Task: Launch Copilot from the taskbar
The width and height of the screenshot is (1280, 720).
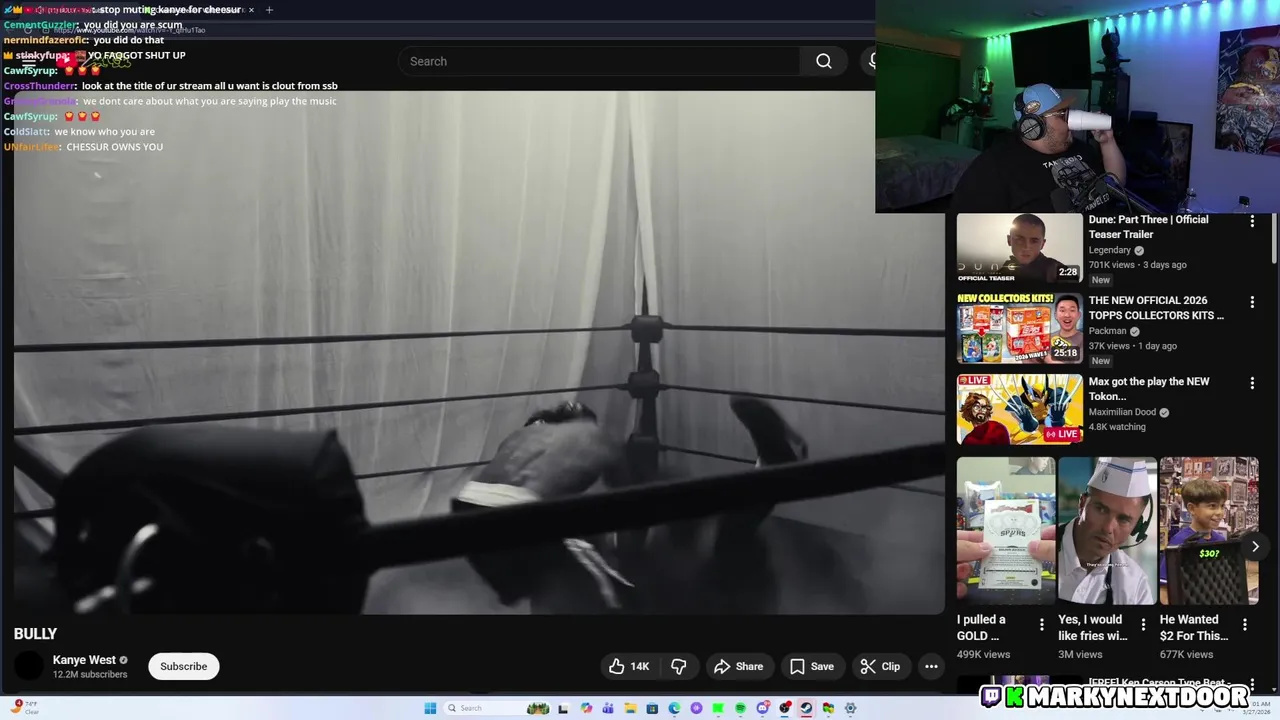Action: point(586,708)
